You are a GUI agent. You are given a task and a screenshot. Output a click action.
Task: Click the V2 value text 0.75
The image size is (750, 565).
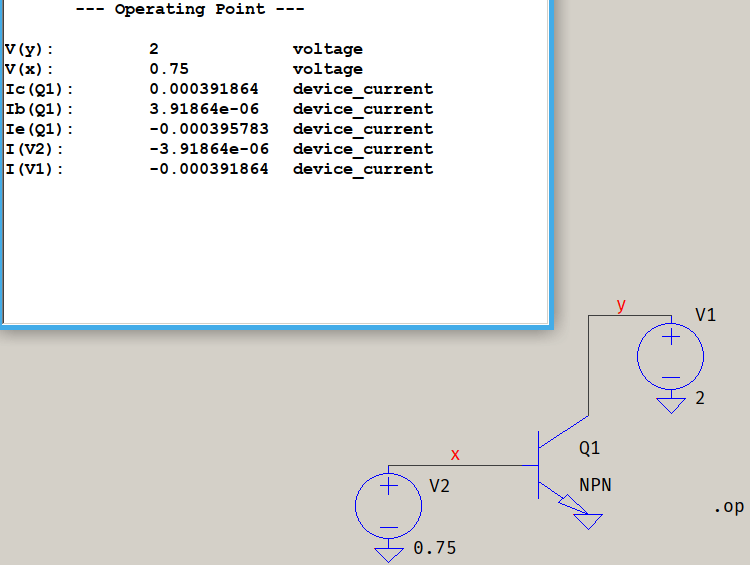pos(435,548)
